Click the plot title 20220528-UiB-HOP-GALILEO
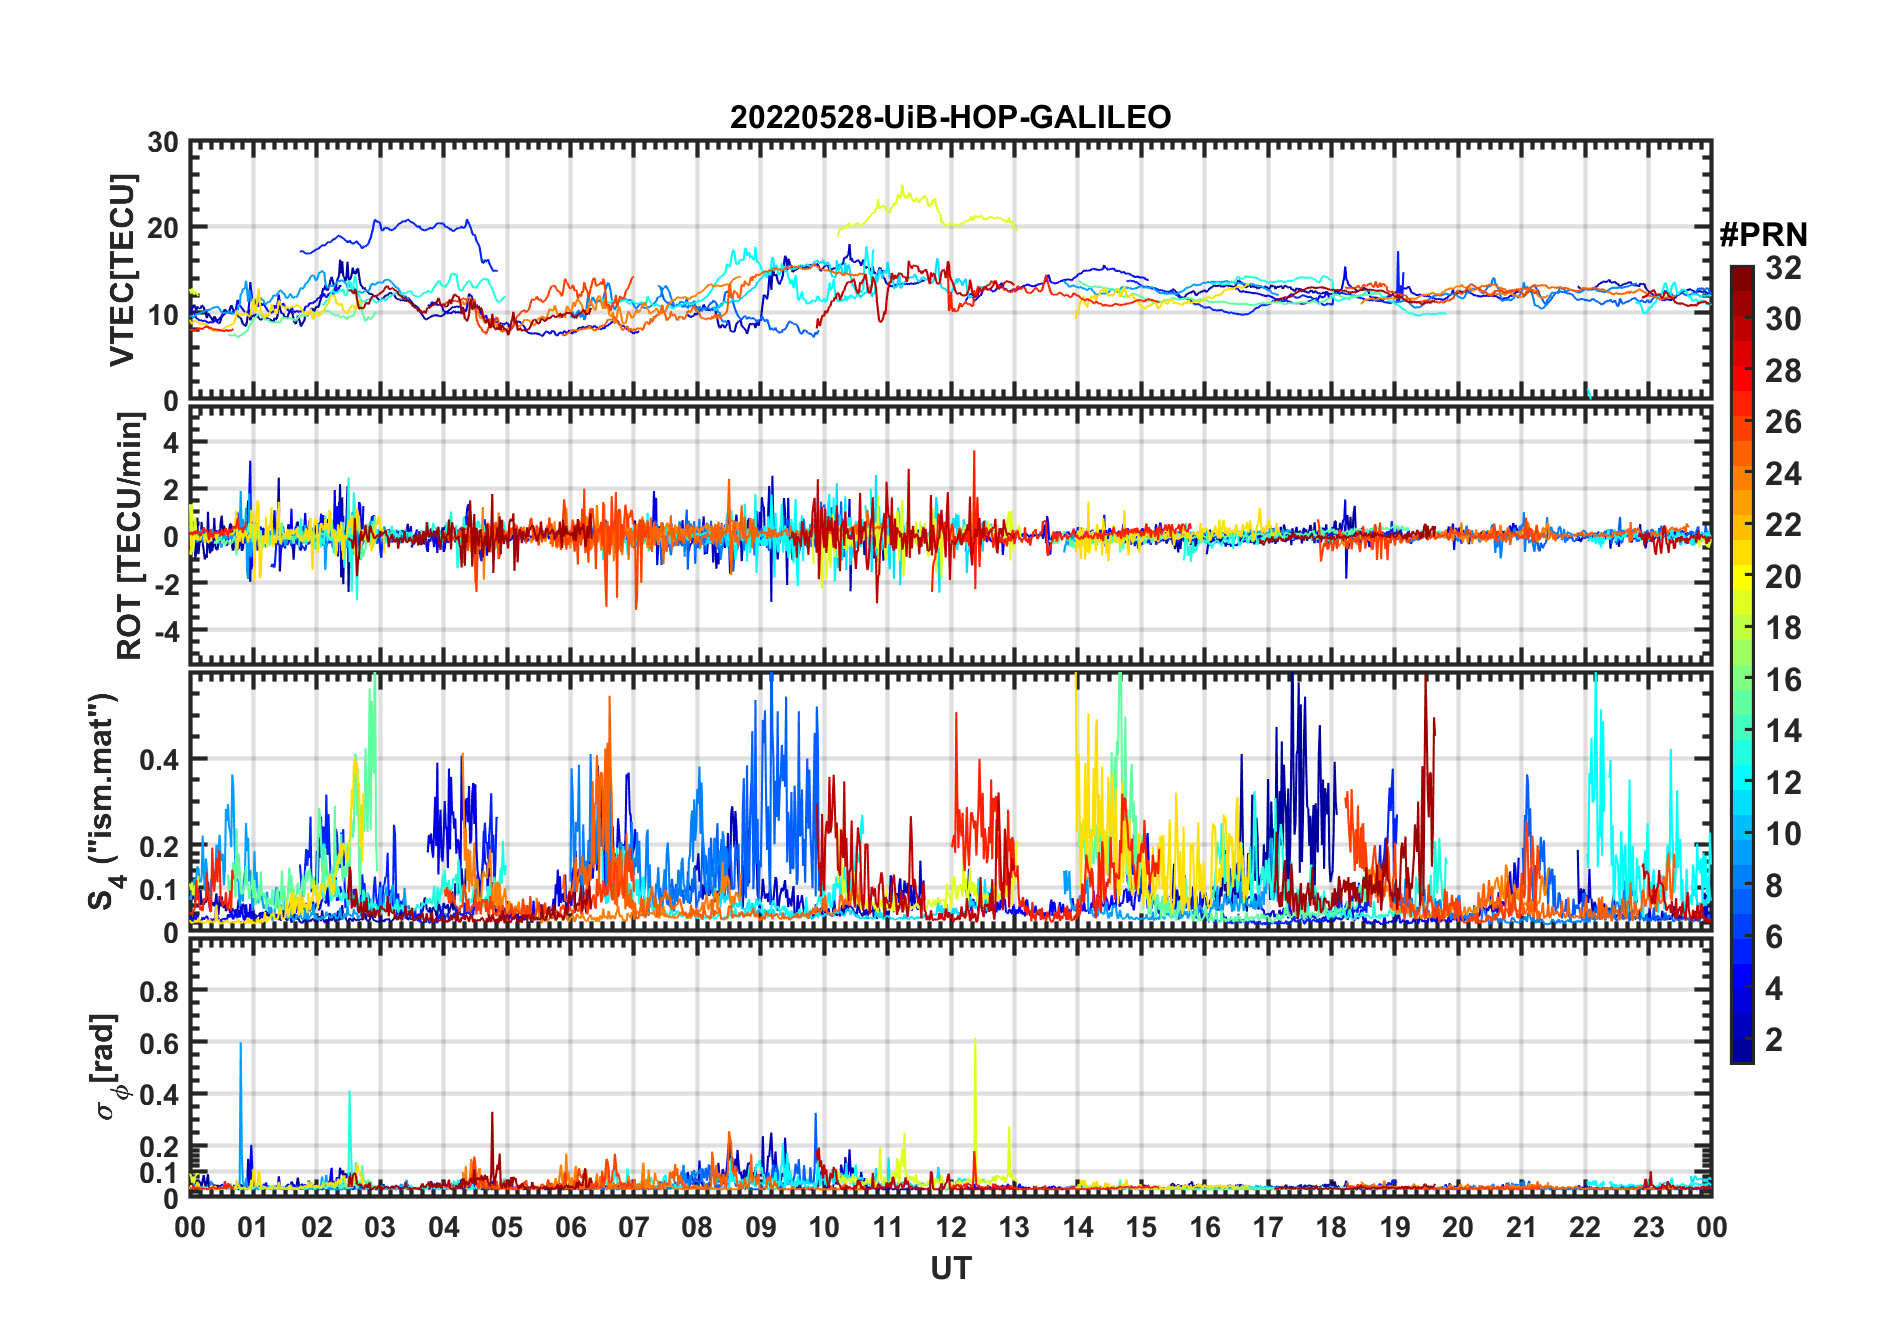This screenshot has height=1330, width=1902. [x=950, y=117]
